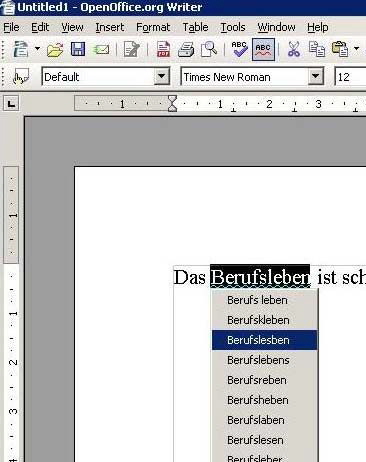
Task: Choose suggestion "Berufsreben"
Action: click(265, 380)
